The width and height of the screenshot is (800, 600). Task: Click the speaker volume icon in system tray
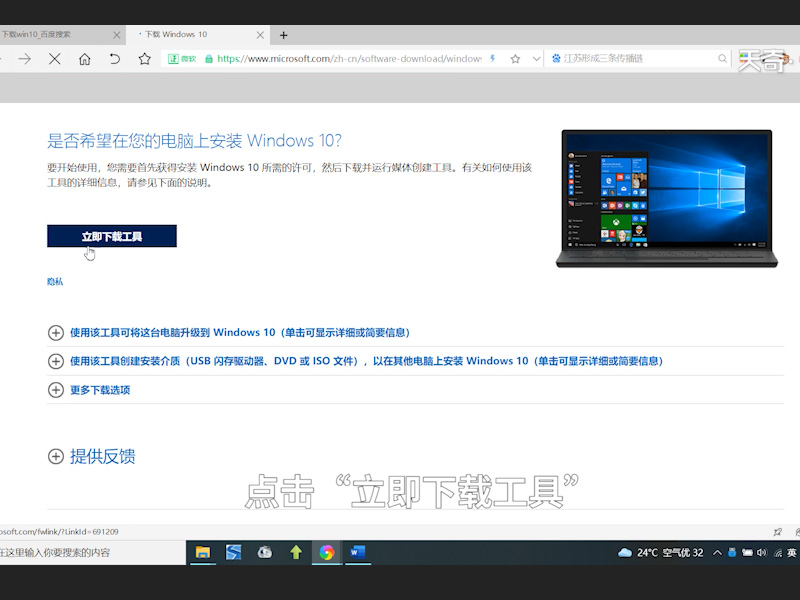760,552
